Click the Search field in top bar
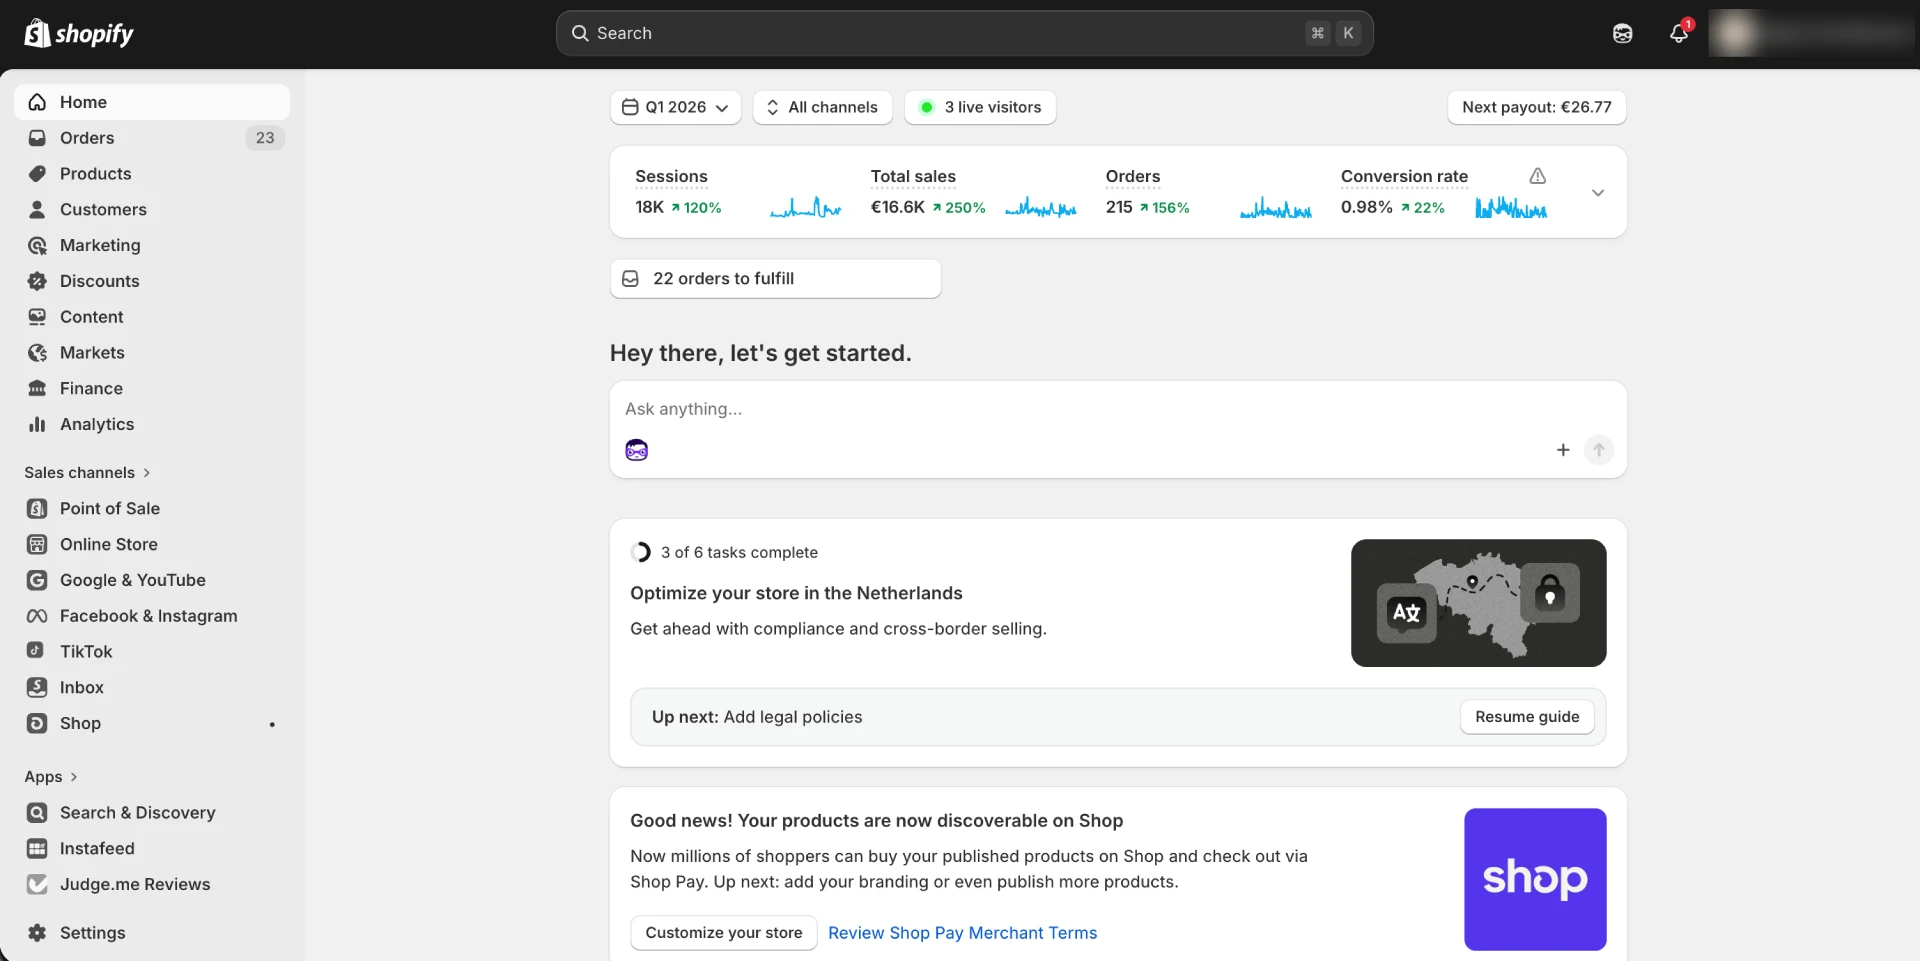 point(965,33)
